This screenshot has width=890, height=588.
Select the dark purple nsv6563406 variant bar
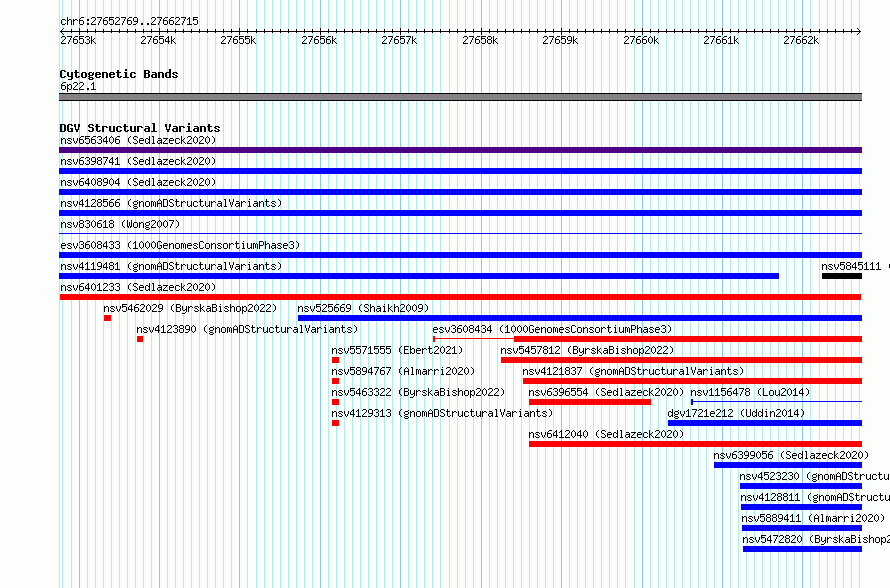460,150
